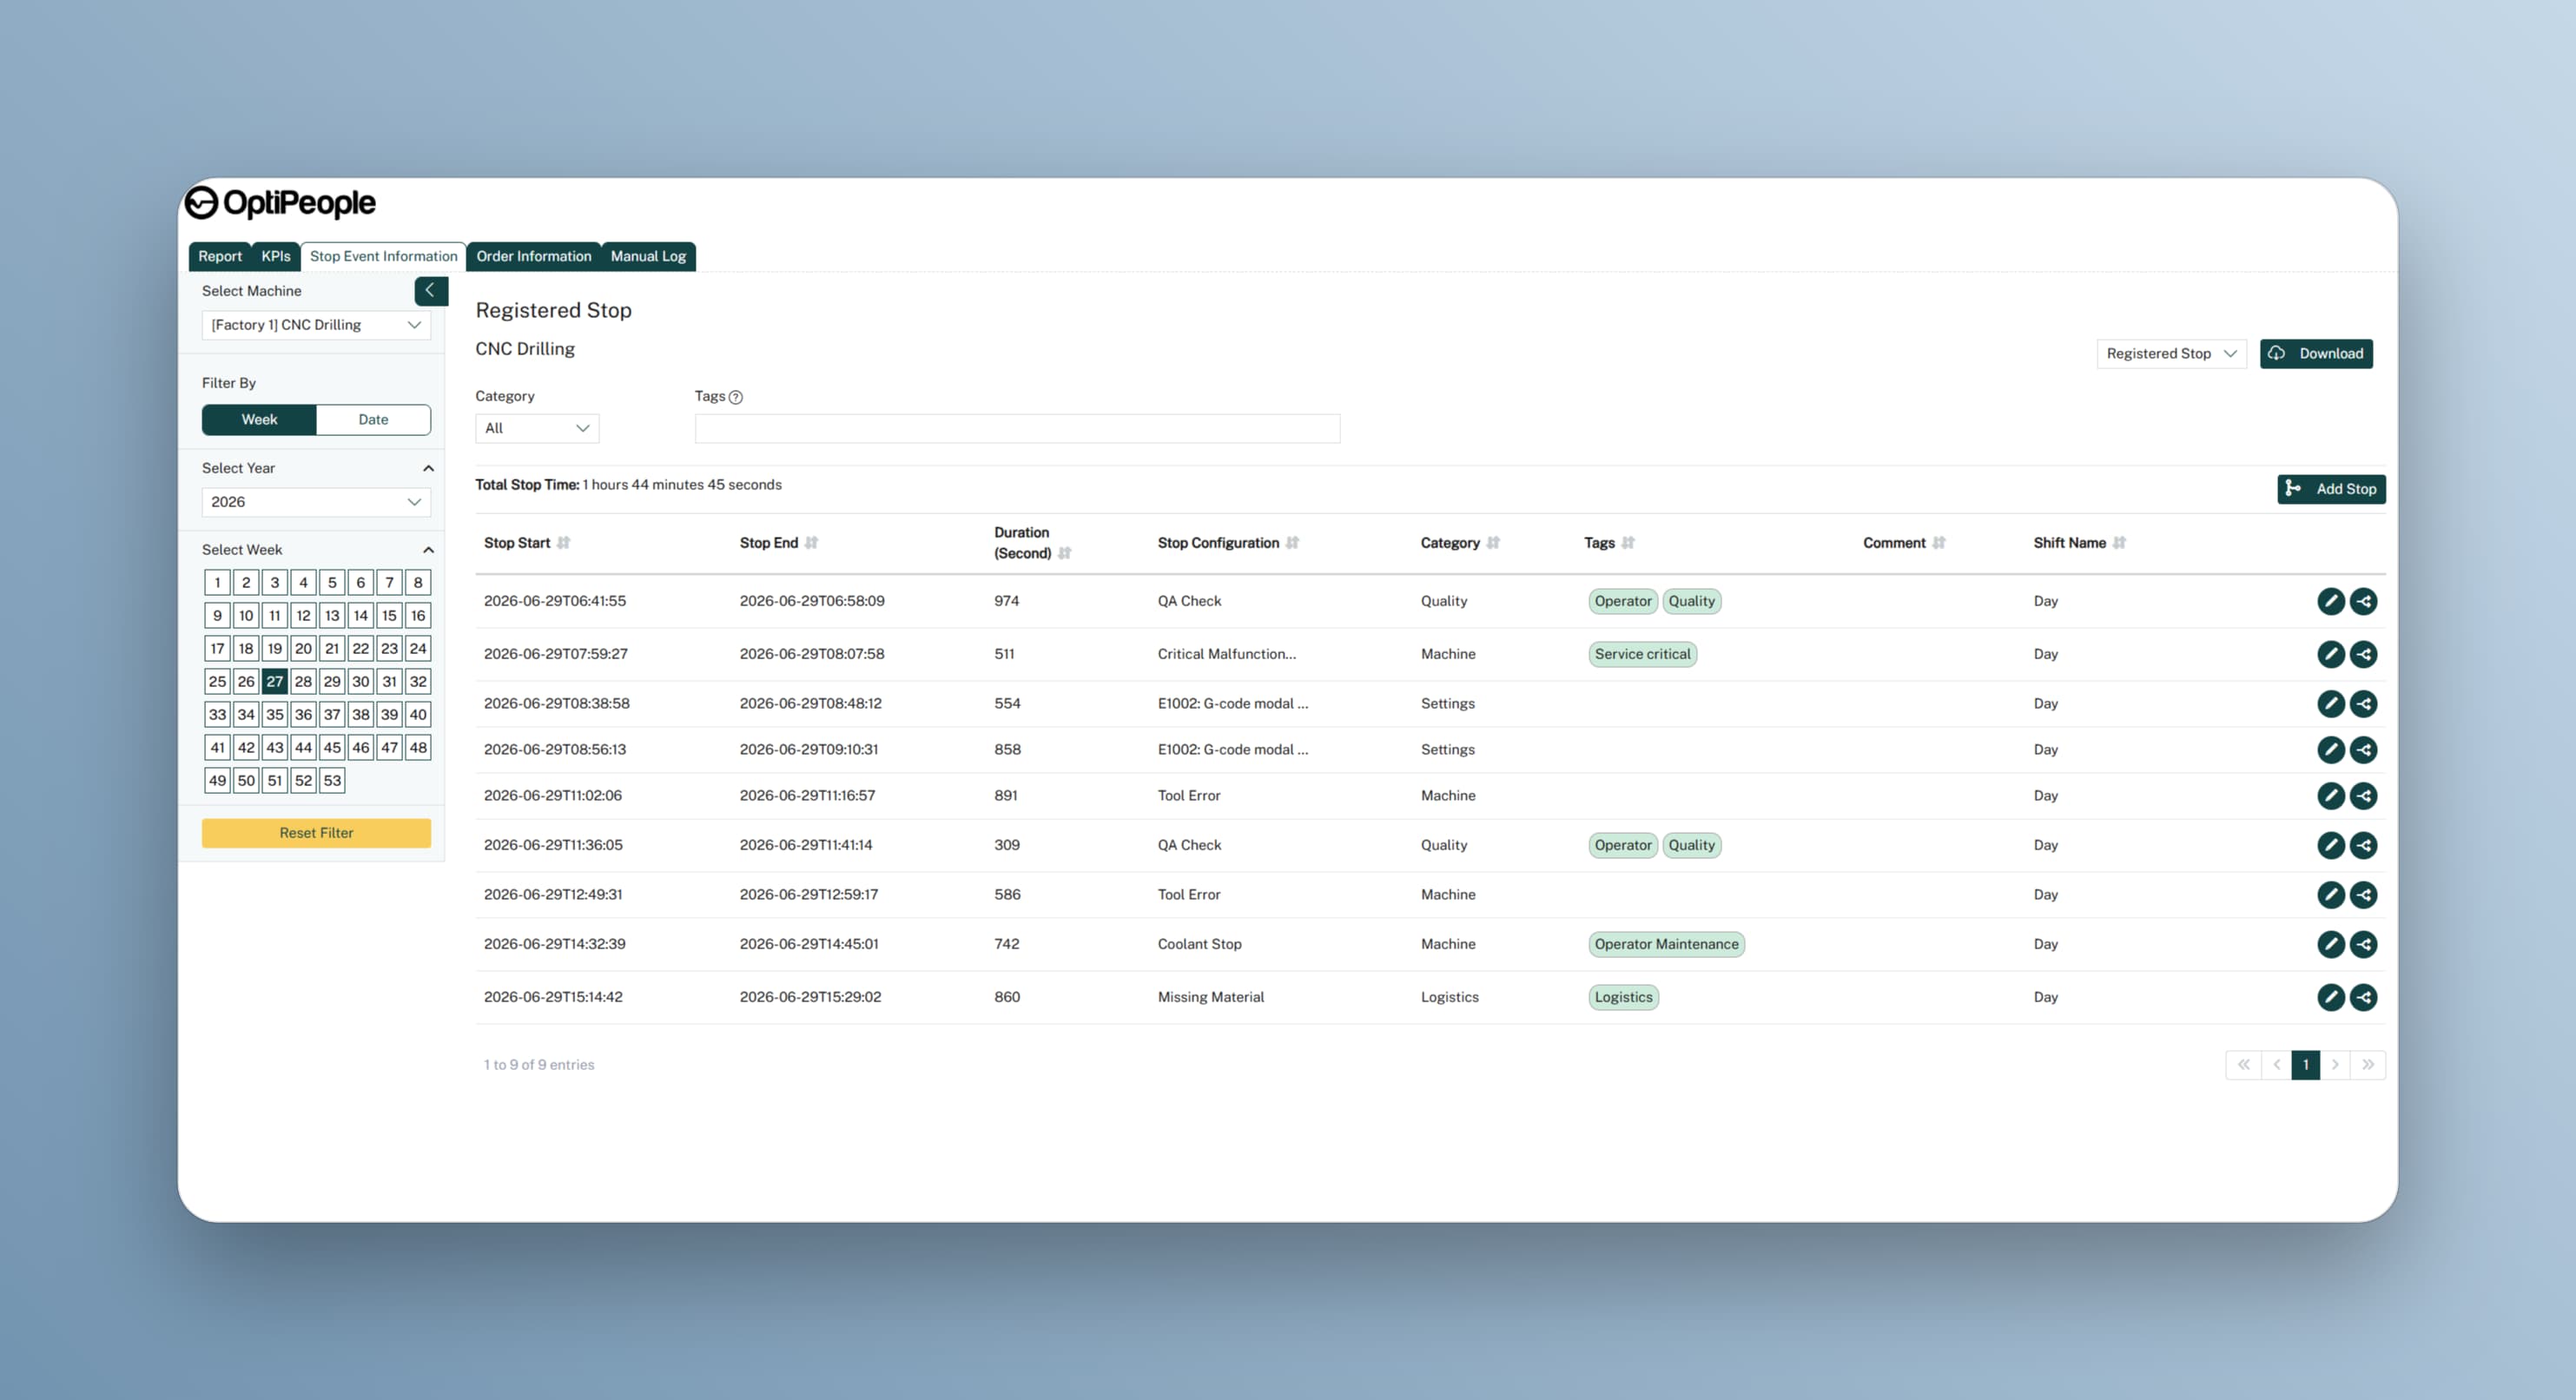Click the Add Stop button
The height and width of the screenshot is (1400, 2576).
[2331, 489]
